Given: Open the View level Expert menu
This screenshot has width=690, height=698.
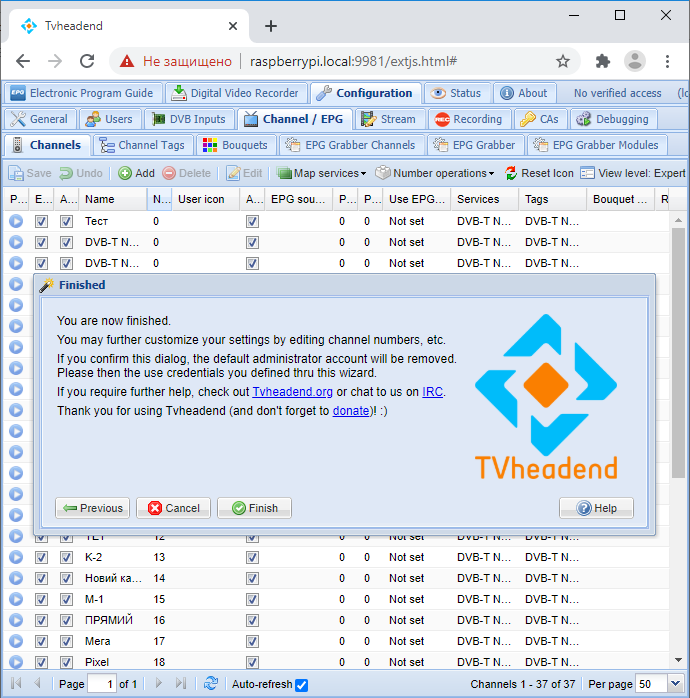Looking at the screenshot, I should pos(633,173).
